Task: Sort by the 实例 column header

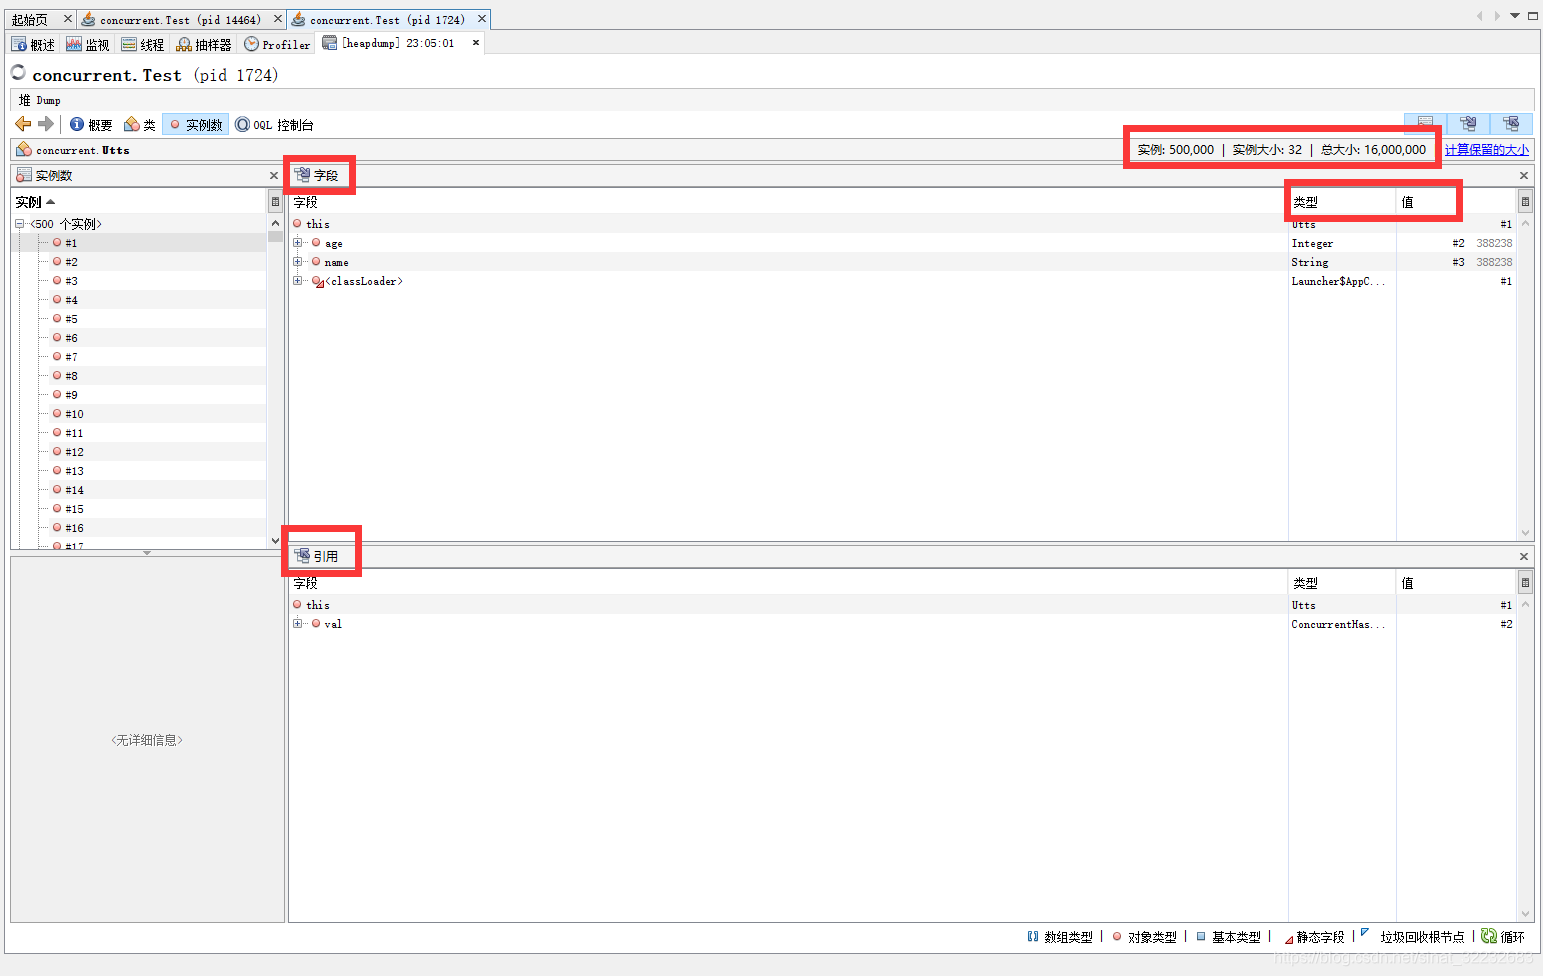Action: [139, 202]
